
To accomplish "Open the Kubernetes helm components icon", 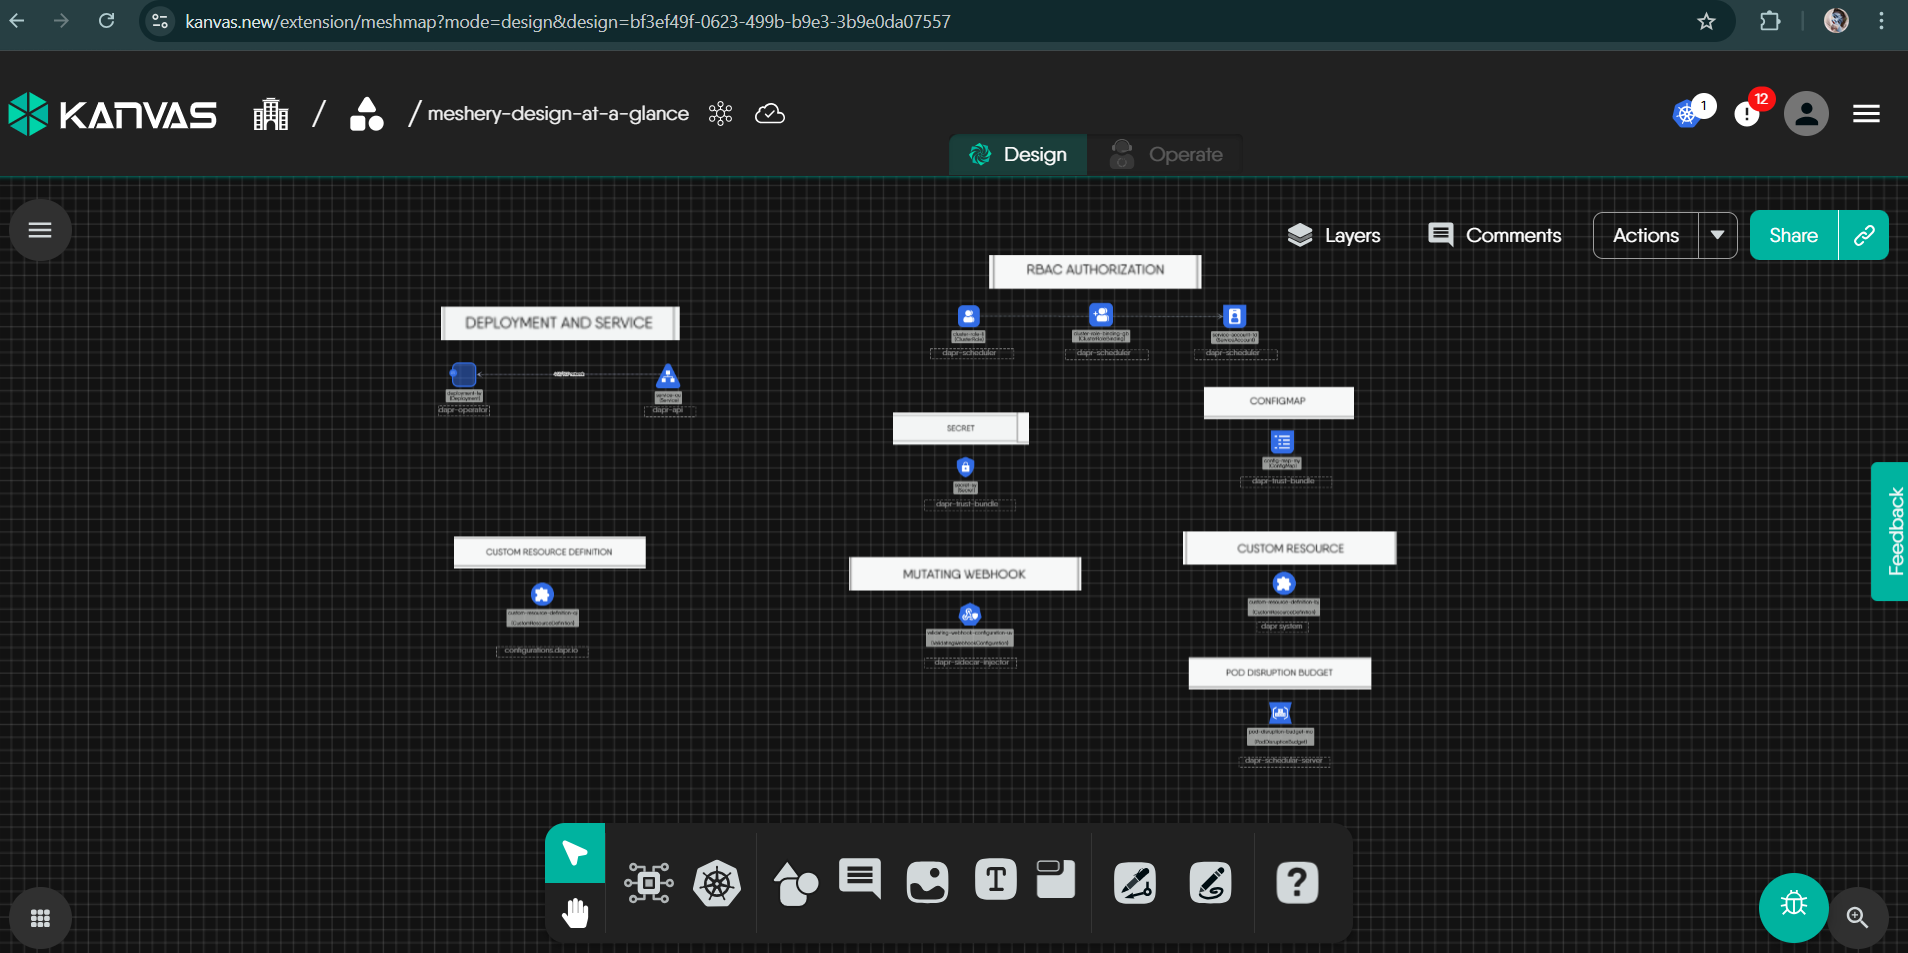I will pos(717,883).
